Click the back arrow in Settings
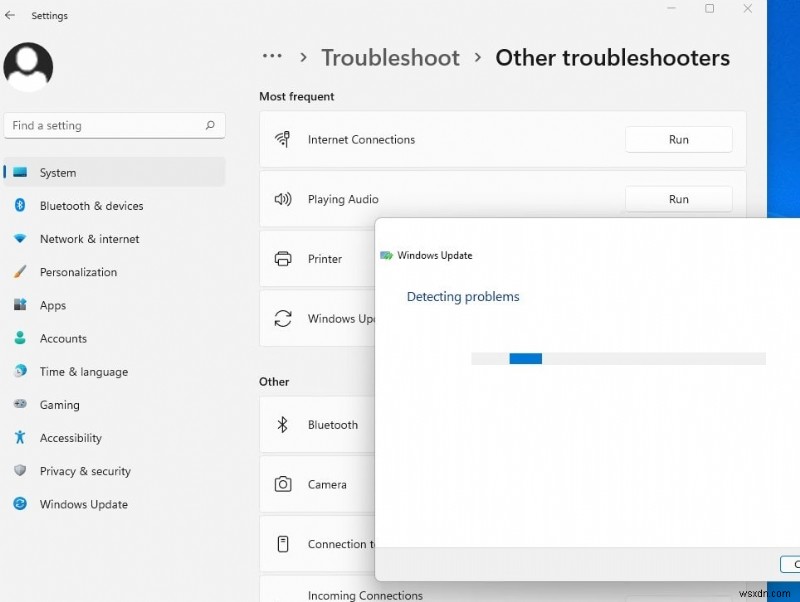The height and width of the screenshot is (602, 800). point(11,15)
